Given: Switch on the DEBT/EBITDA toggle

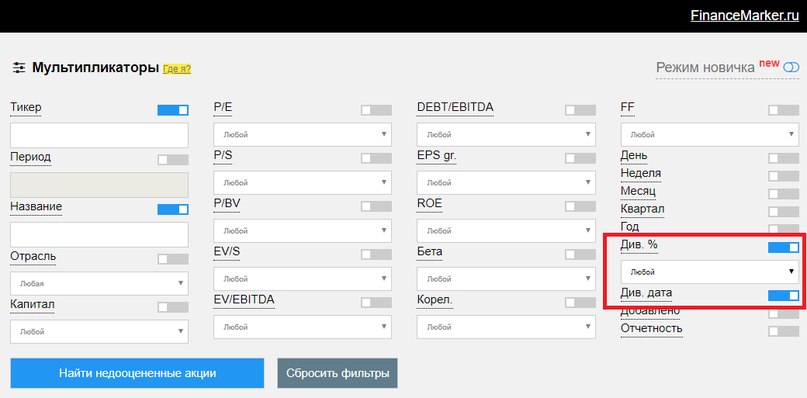Looking at the screenshot, I should pyautogui.click(x=580, y=110).
